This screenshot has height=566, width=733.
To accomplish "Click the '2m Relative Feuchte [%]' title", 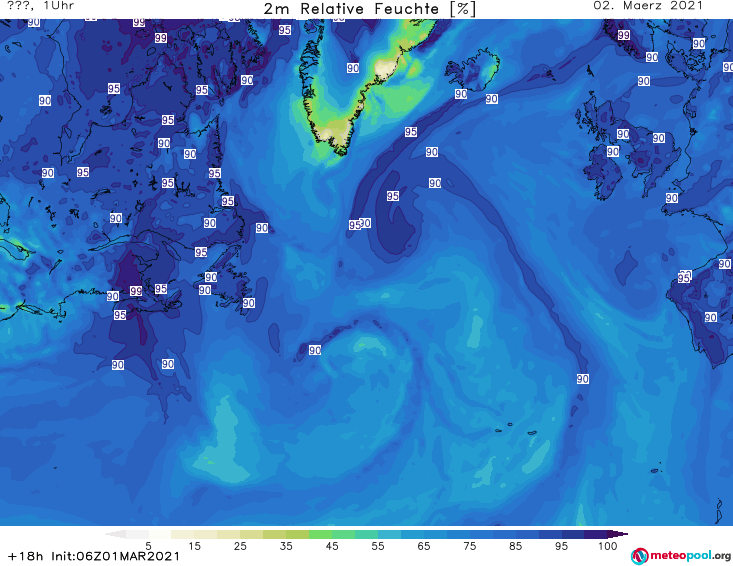I will coord(369,9).
